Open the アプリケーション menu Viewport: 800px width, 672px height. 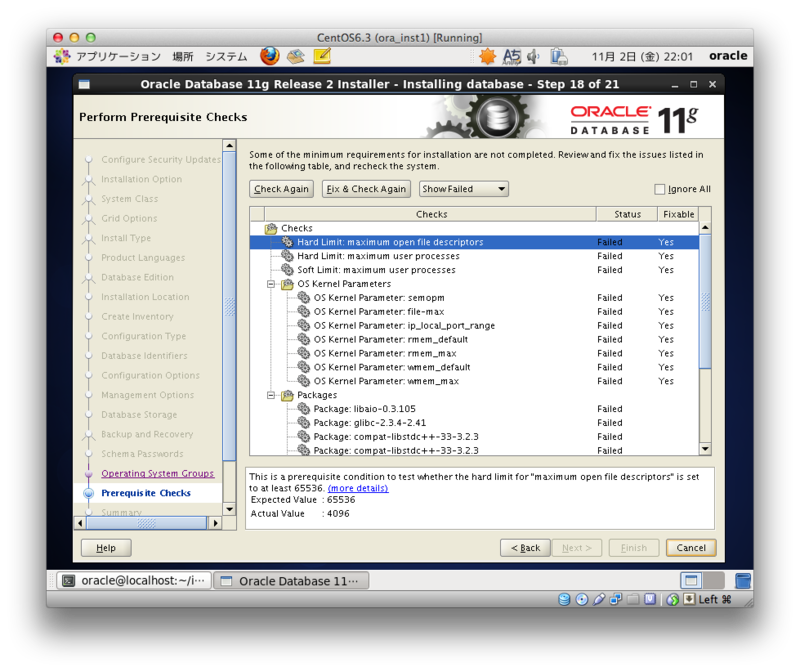118,57
